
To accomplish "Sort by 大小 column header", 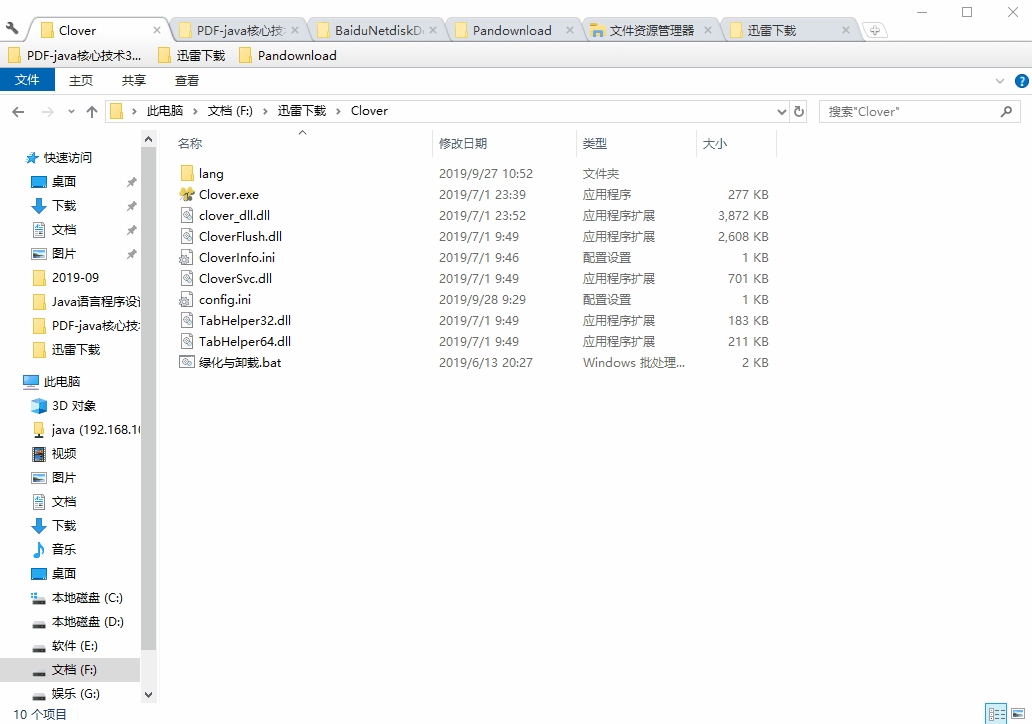I will click(736, 143).
